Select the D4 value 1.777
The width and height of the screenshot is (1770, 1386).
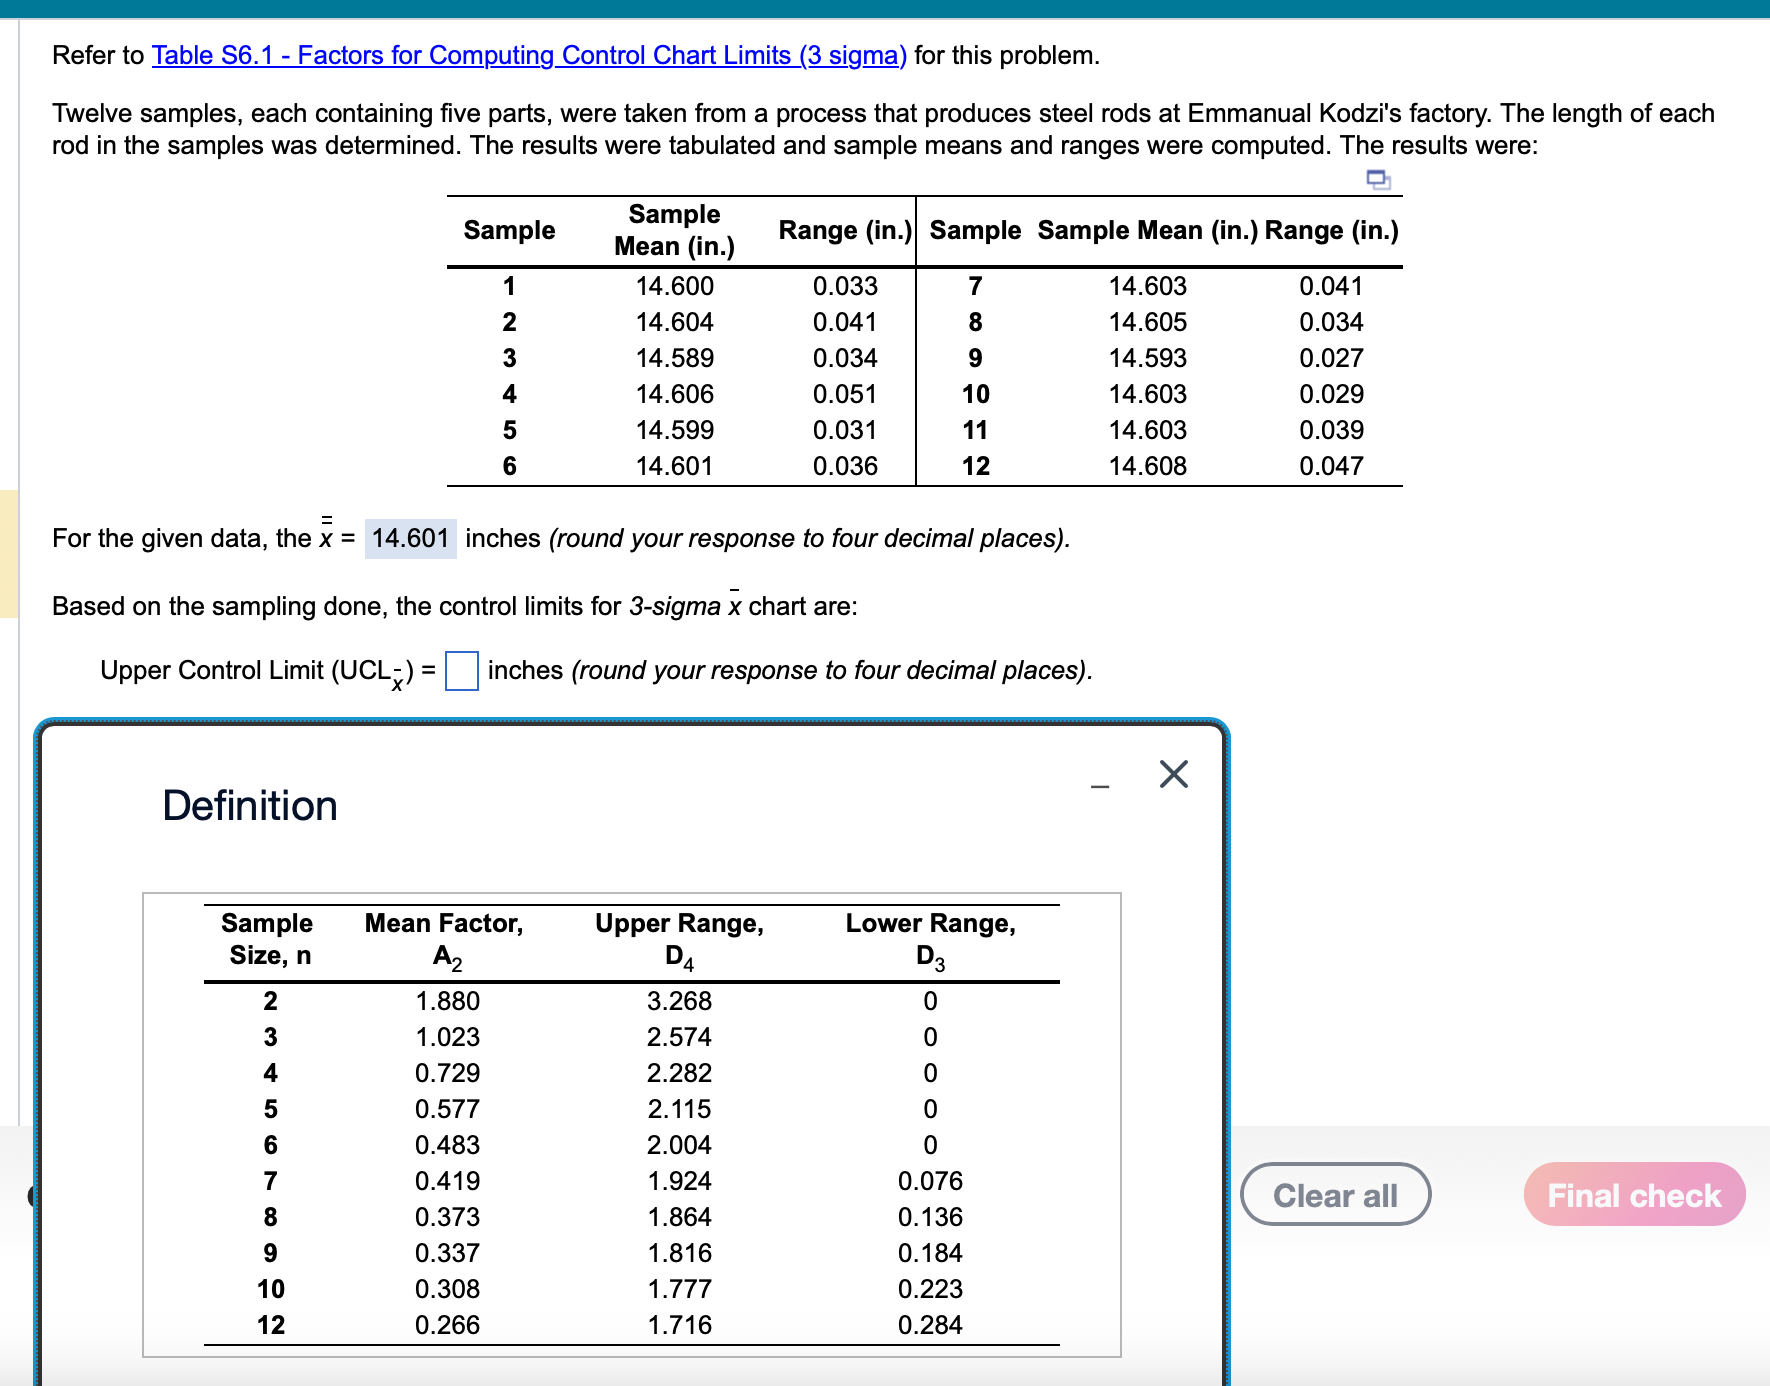pos(679,1289)
